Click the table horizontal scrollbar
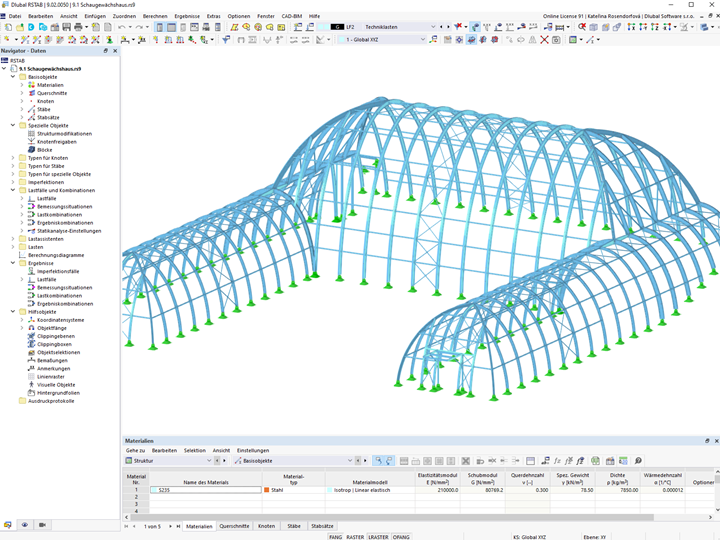720x540 pixels. (x=393, y=518)
